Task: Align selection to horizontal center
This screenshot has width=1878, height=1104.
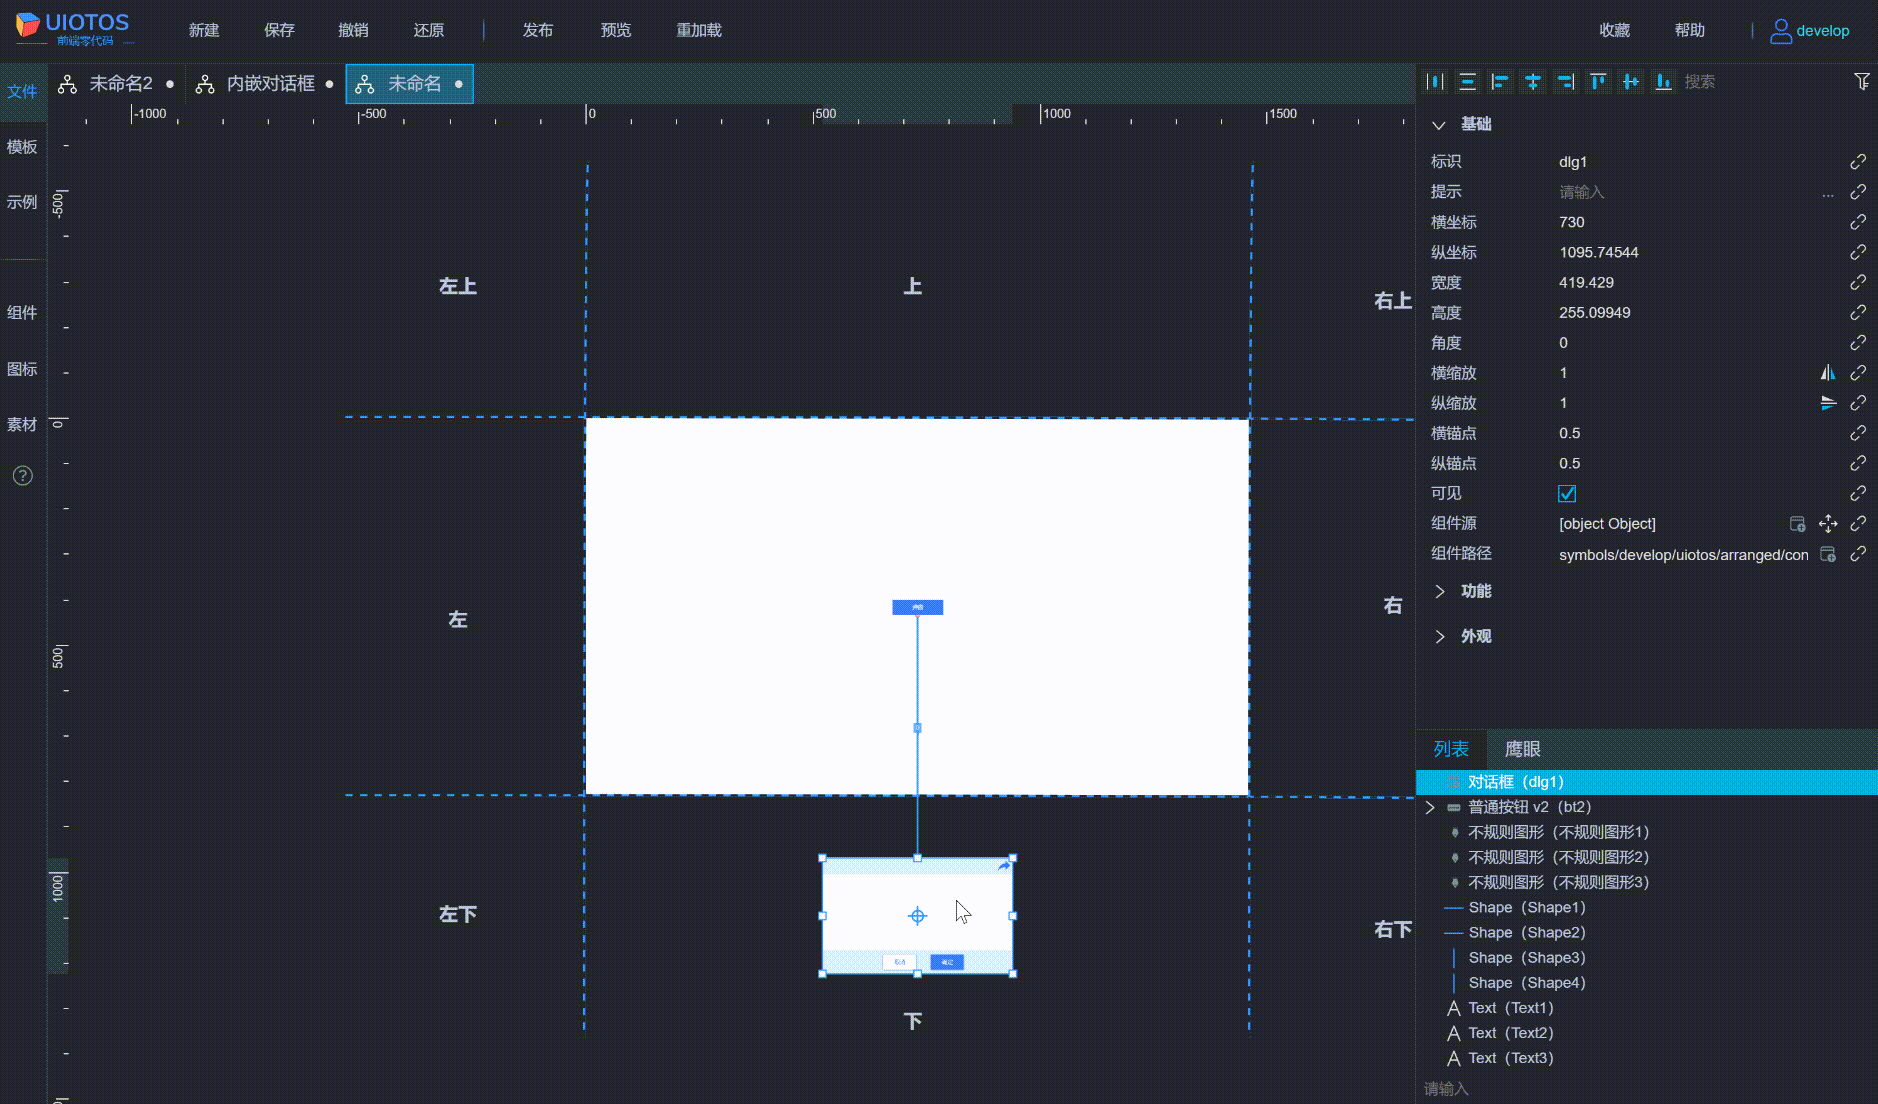Action: (1533, 82)
